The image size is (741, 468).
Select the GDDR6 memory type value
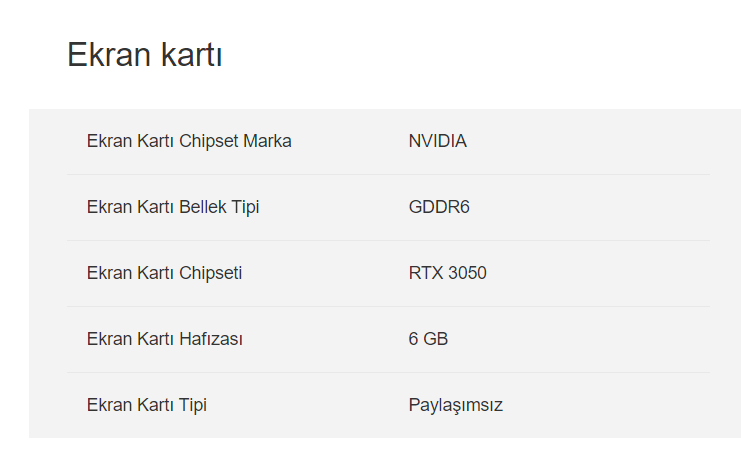(438, 207)
